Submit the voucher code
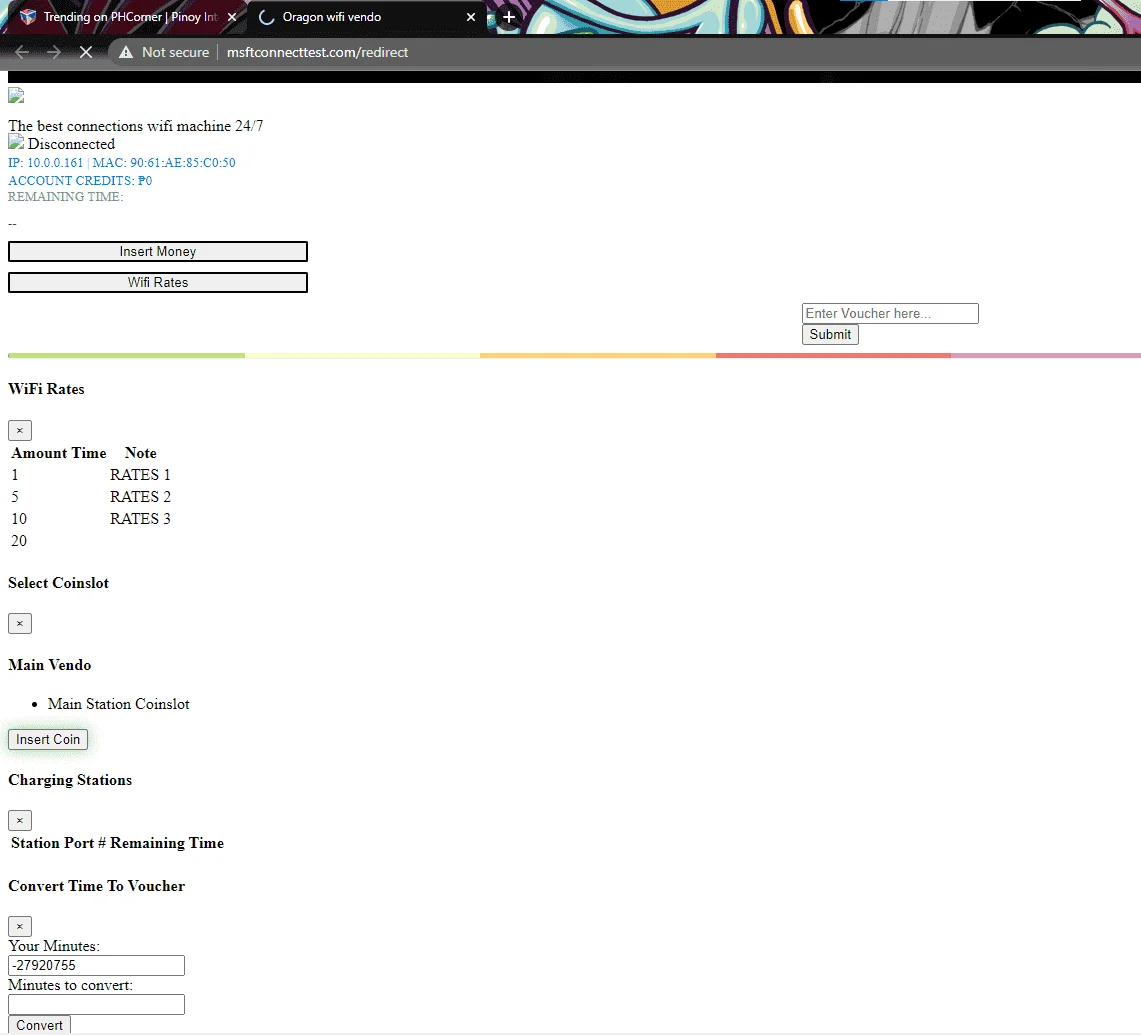 (830, 334)
